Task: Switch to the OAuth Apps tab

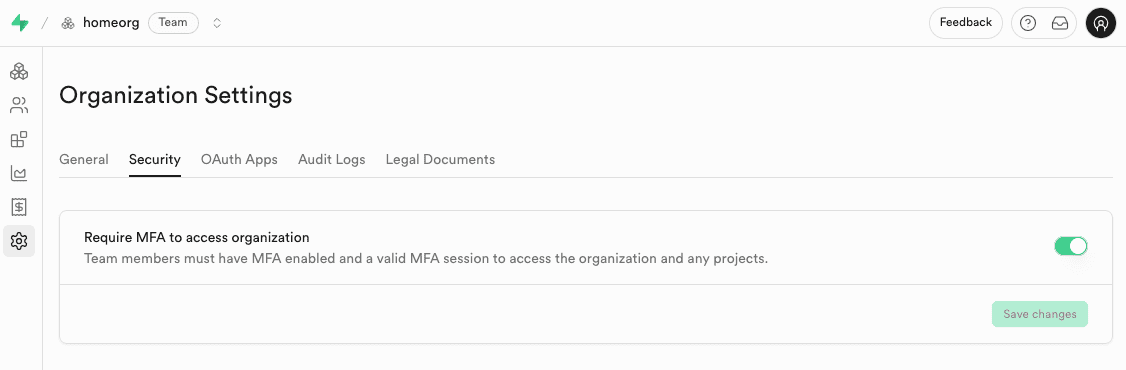Action: (239, 159)
